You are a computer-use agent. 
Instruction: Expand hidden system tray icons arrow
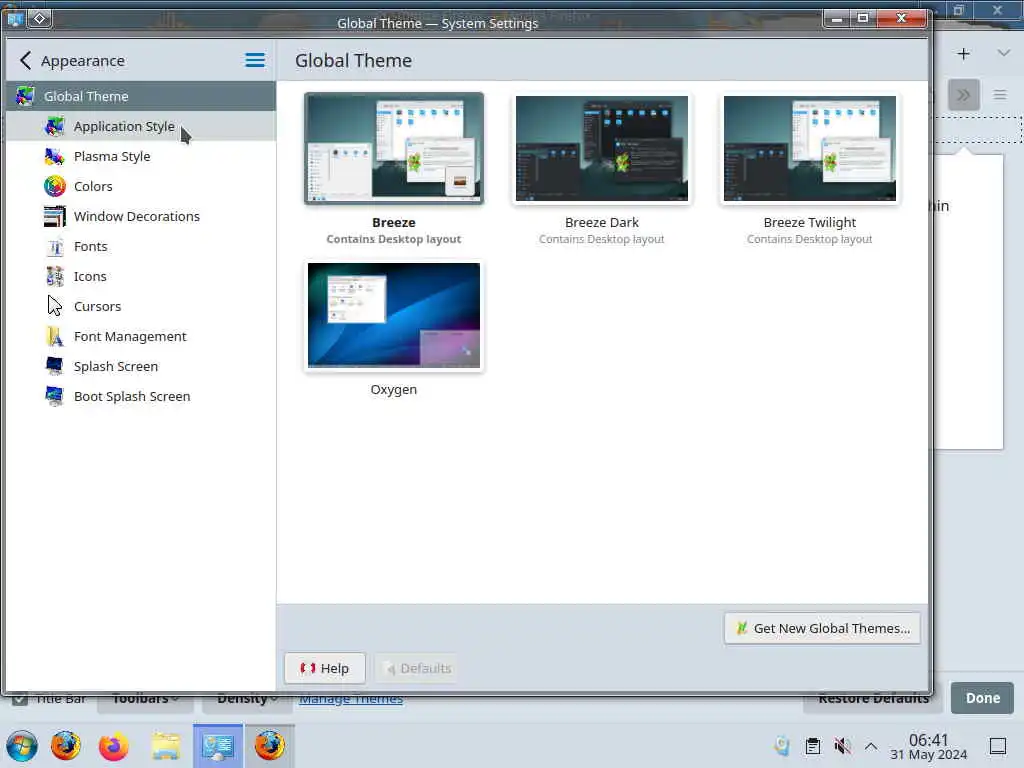(x=871, y=746)
